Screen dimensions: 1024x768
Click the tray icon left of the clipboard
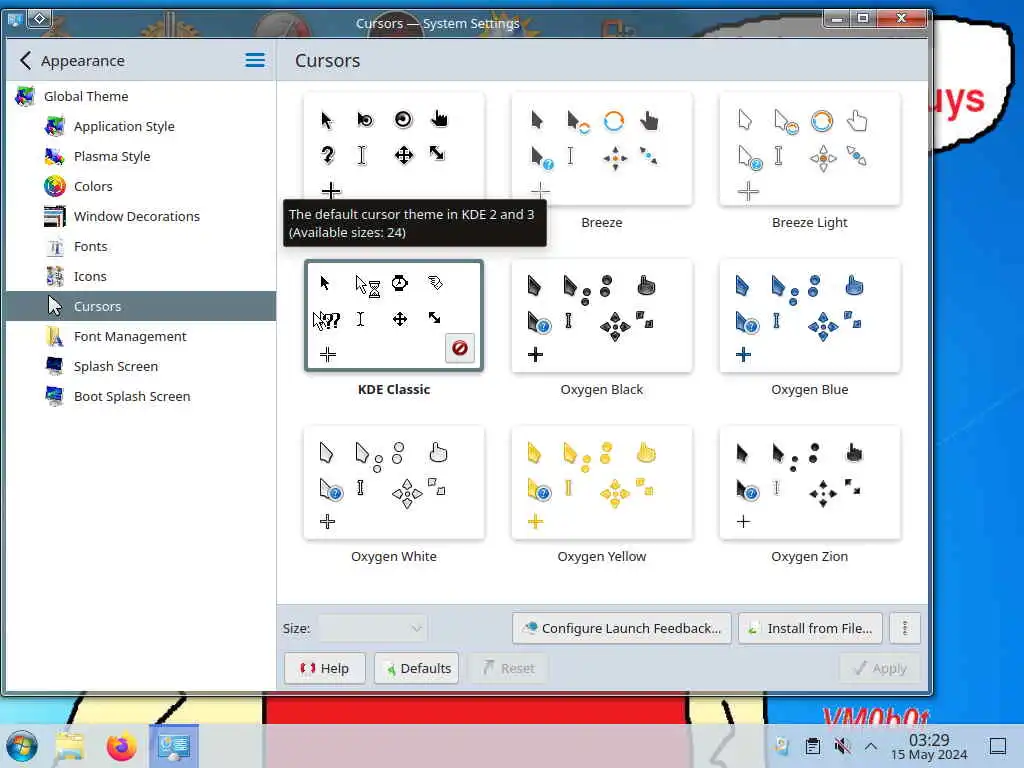[x=782, y=746]
